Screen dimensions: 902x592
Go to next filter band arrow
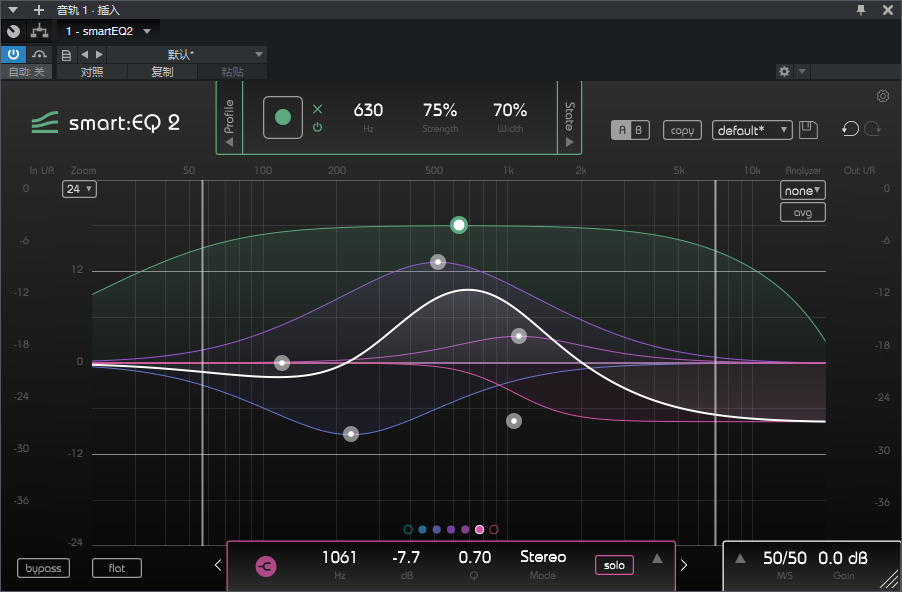coord(684,565)
